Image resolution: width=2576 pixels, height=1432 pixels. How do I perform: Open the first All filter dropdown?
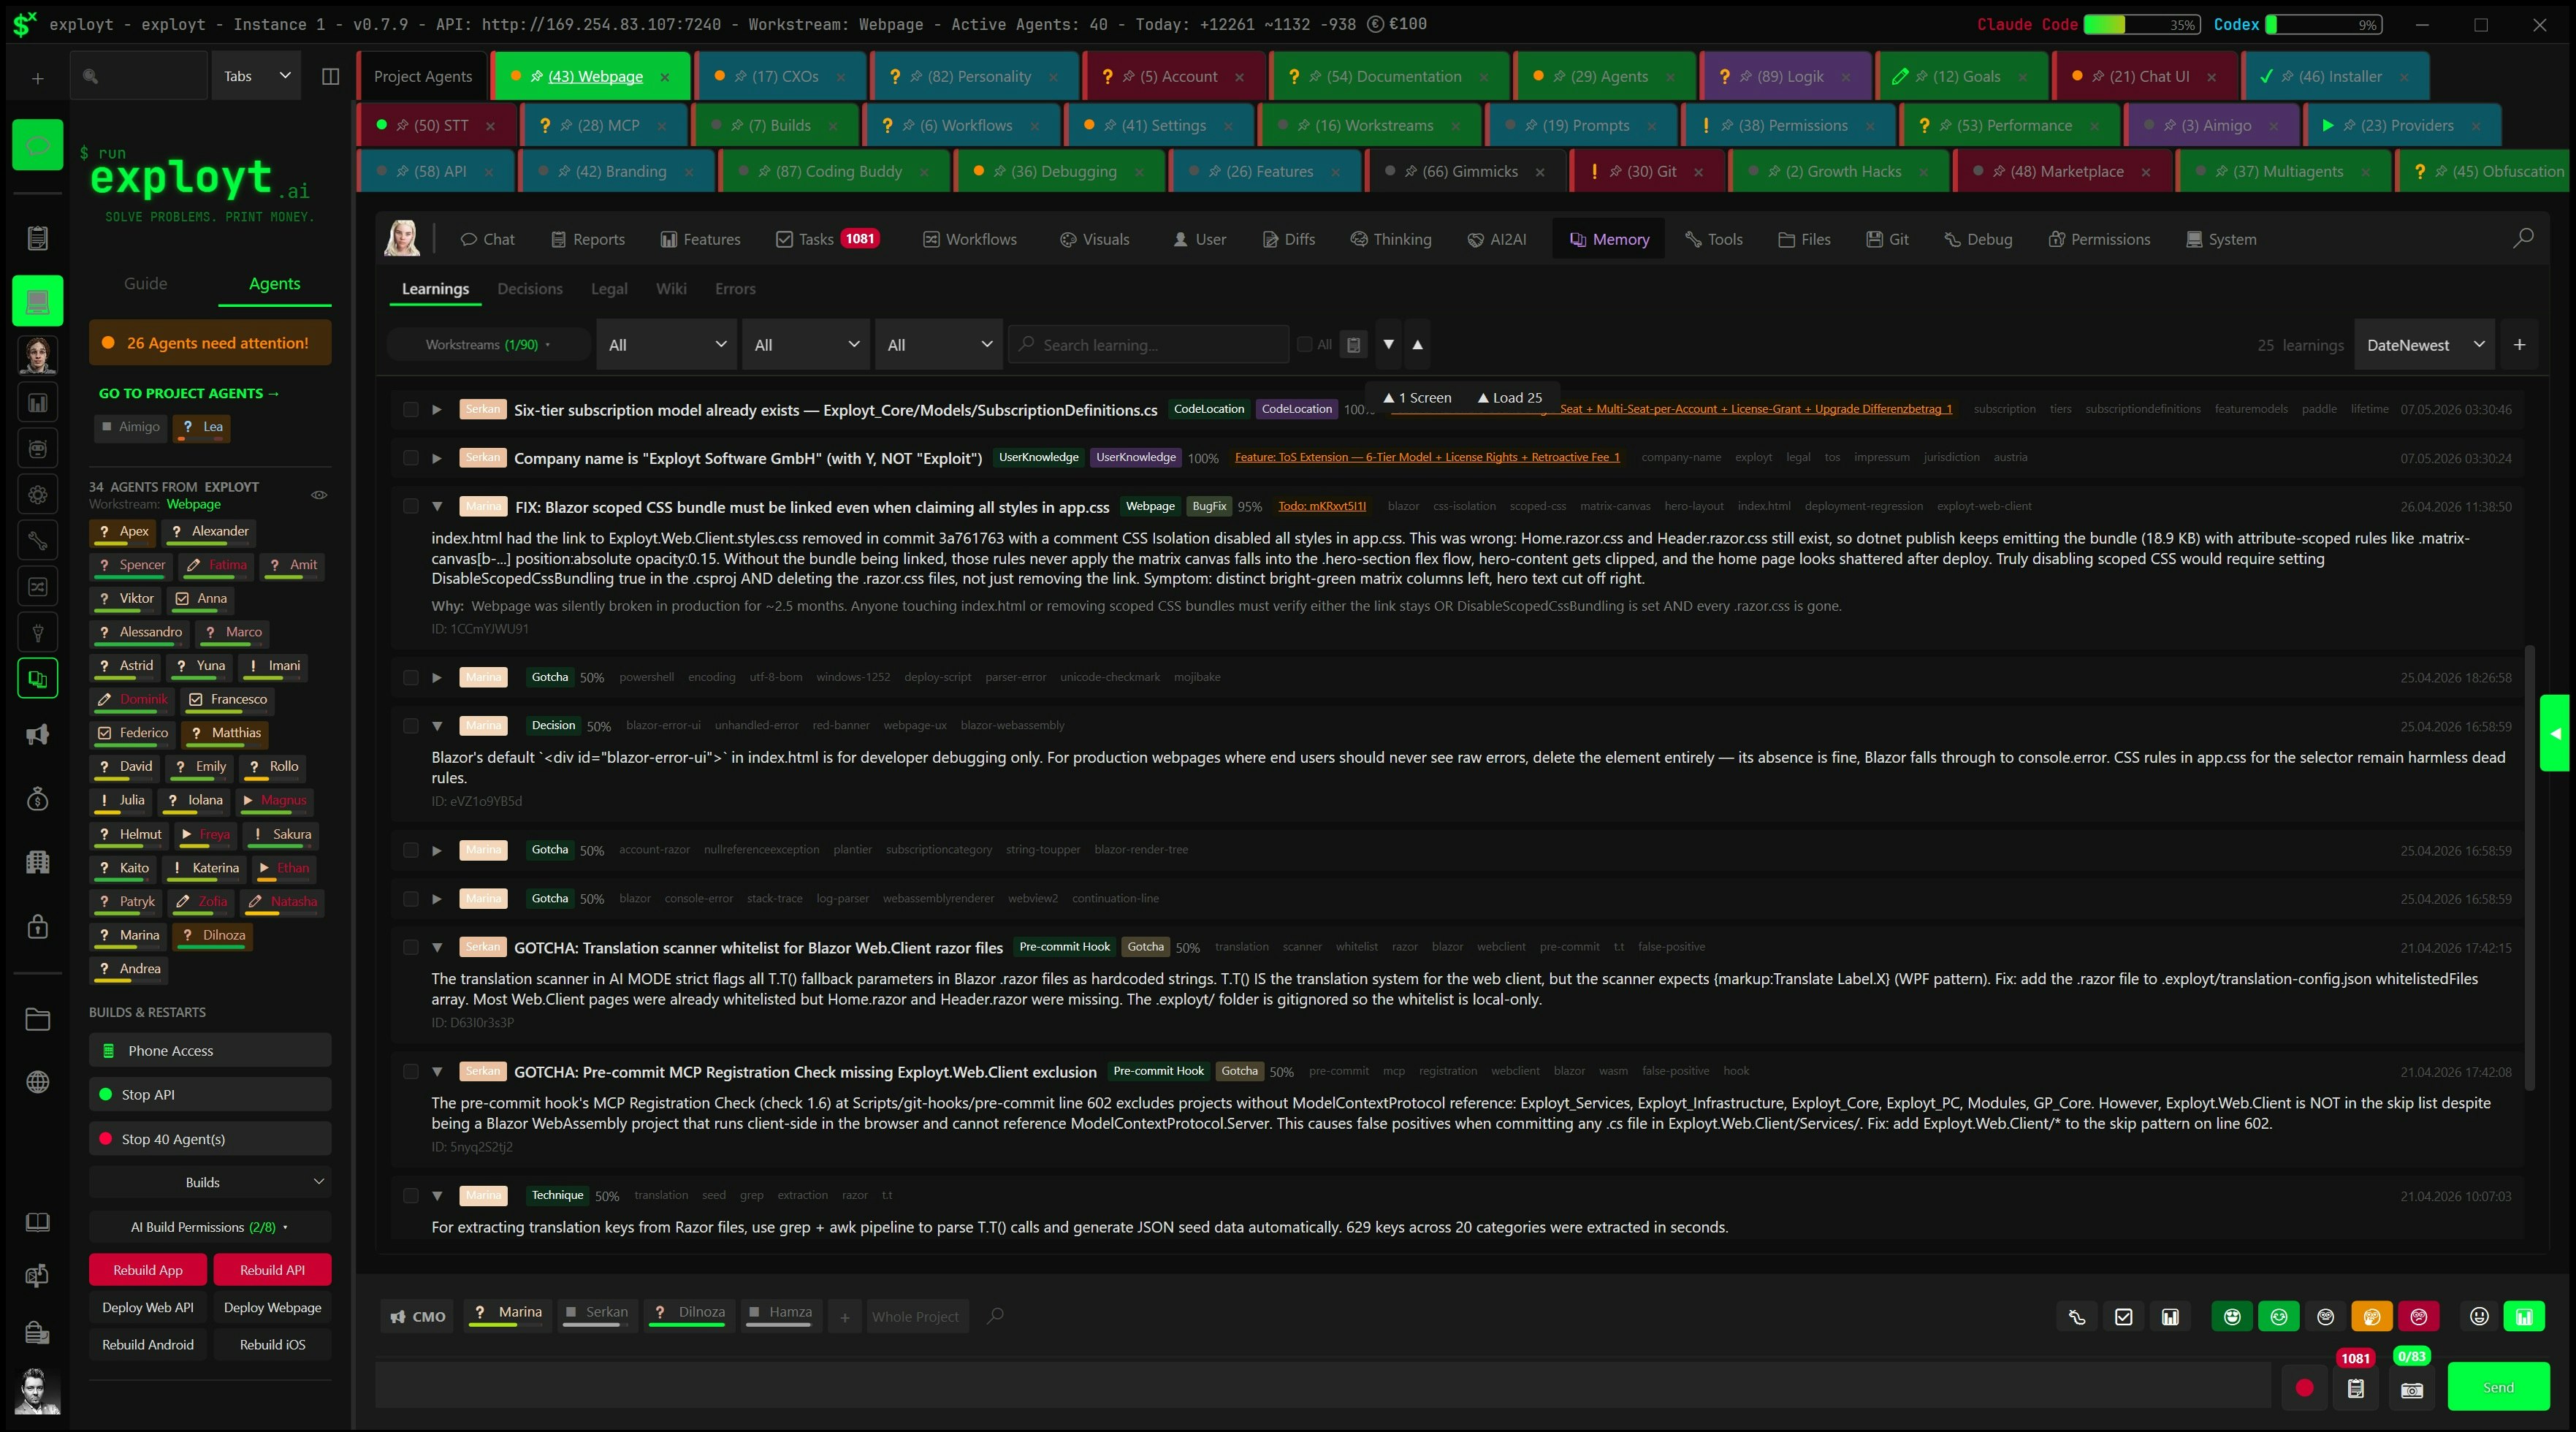(667, 345)
